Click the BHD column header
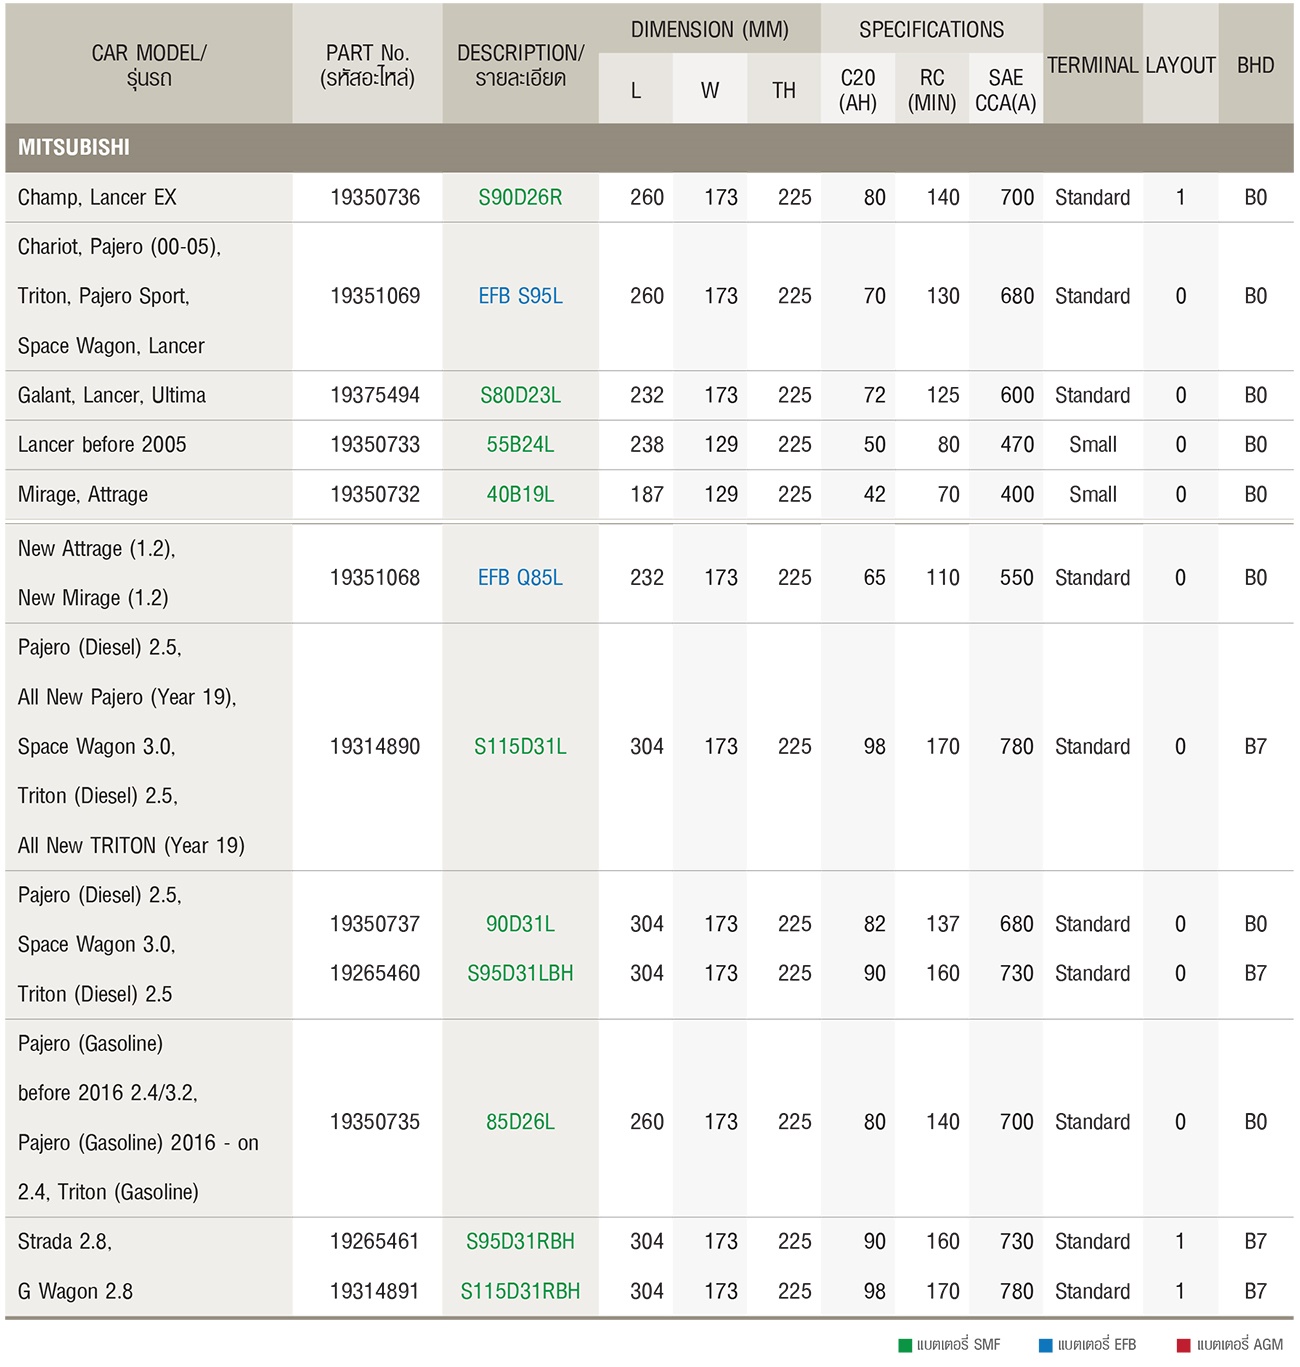The height and width of the screenshot is (1367, 1300). tap(1256, 65)
